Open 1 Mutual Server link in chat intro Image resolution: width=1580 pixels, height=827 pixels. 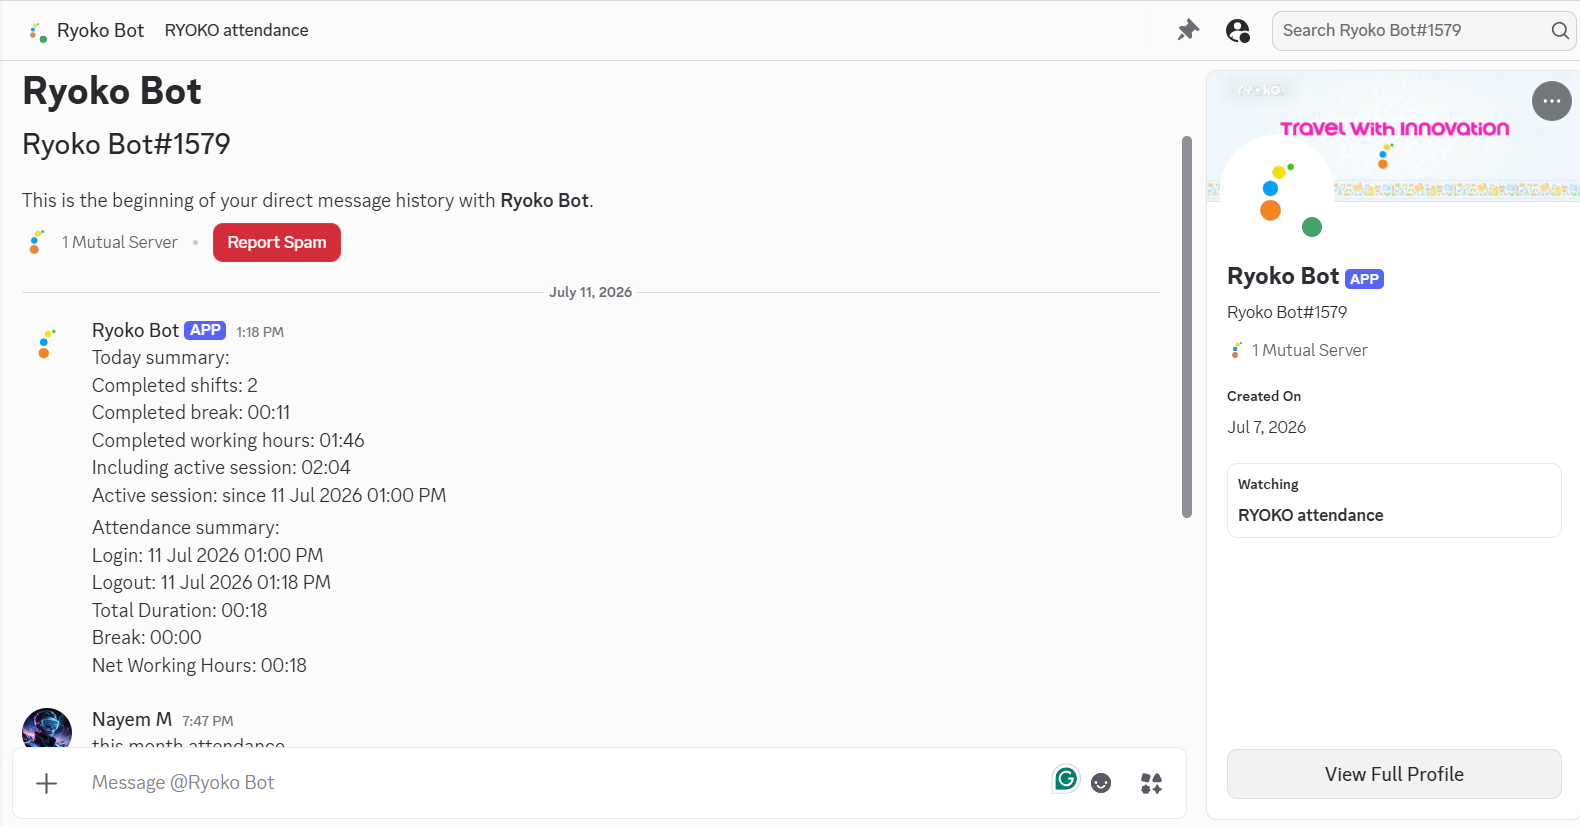(119, 242)
